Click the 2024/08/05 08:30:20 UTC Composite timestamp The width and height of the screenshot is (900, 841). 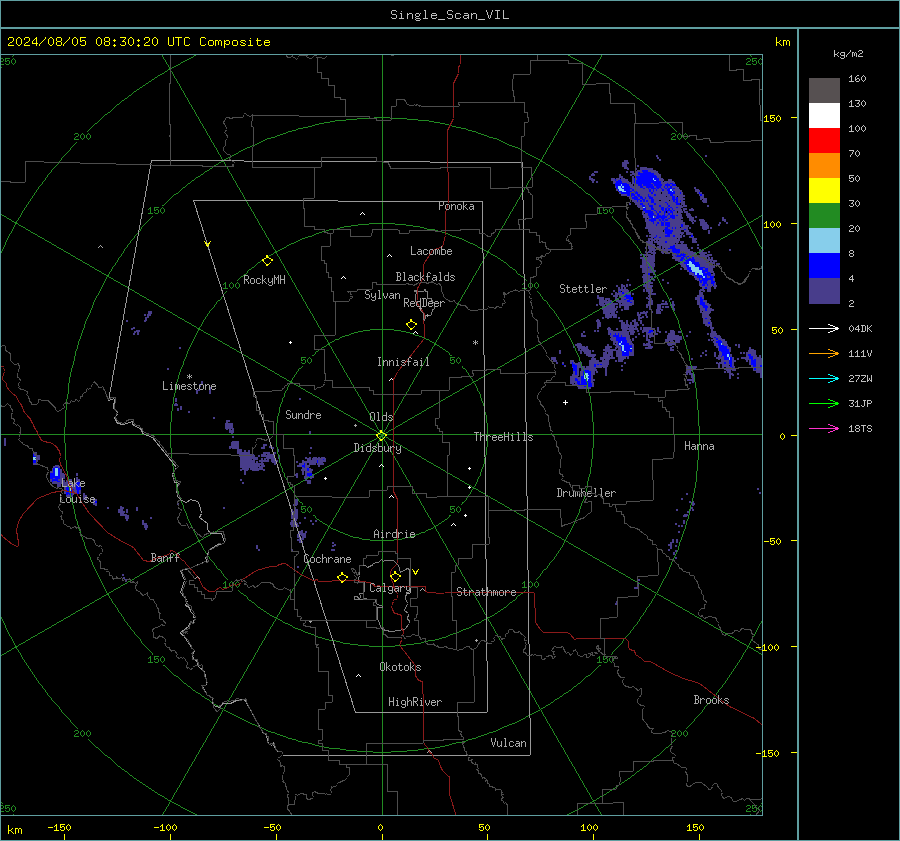pyautogui.click(x=139, y=42)
